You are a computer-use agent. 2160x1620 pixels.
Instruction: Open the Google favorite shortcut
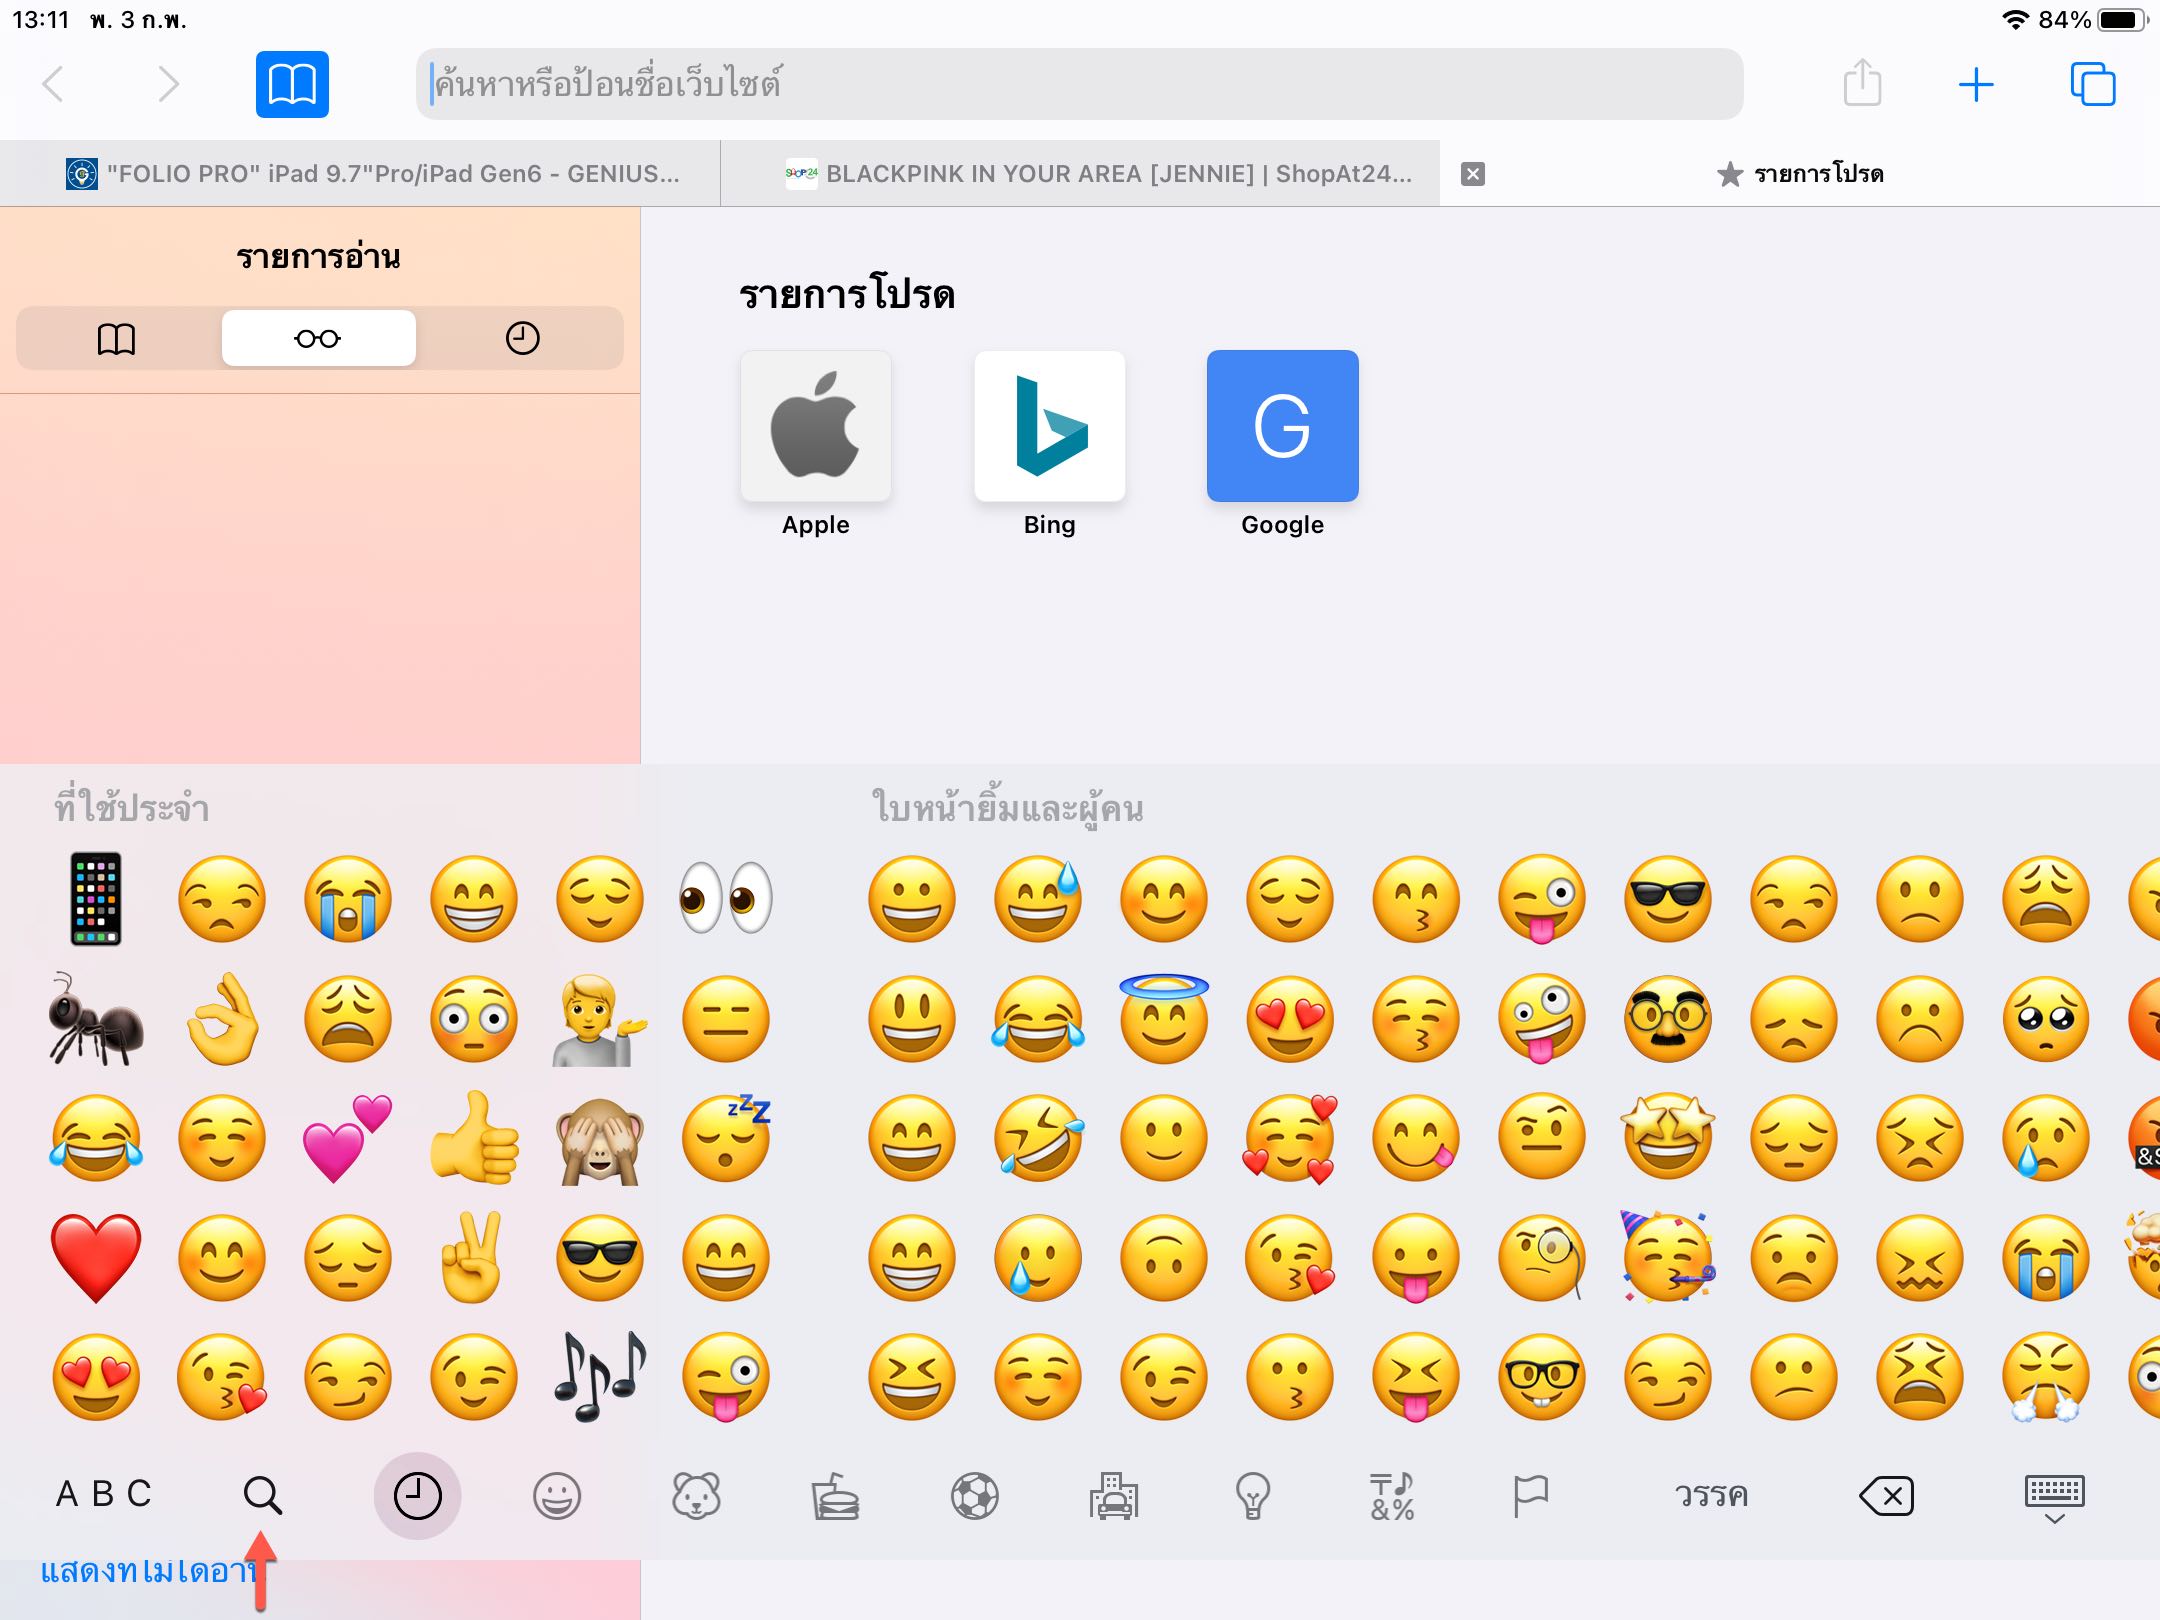(x=1282, y=426)
